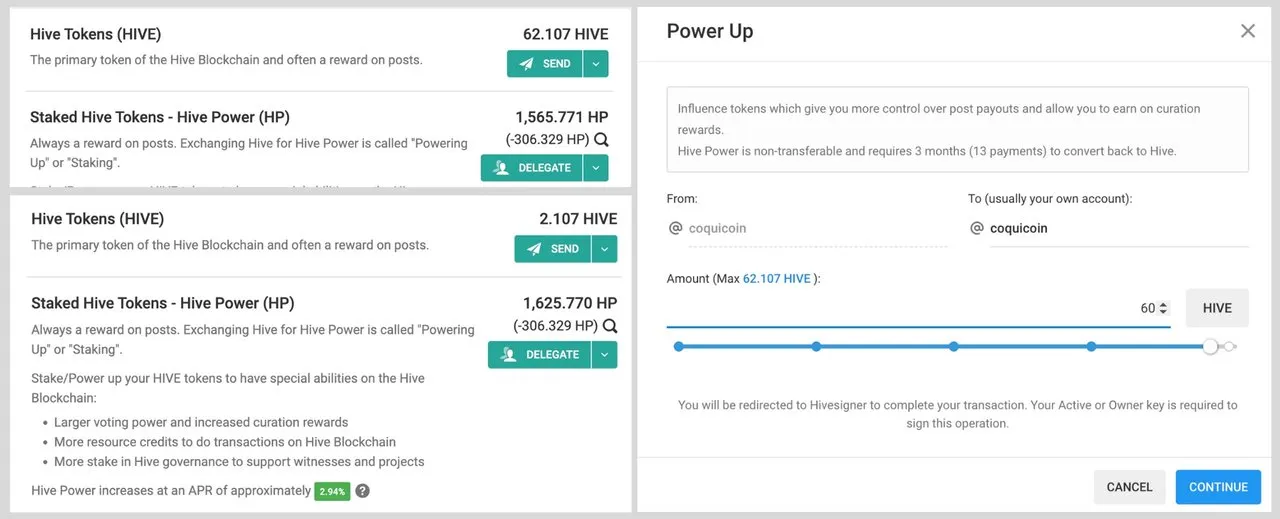
Task: Click the green 2.94% APR badge
Action: 332,491
